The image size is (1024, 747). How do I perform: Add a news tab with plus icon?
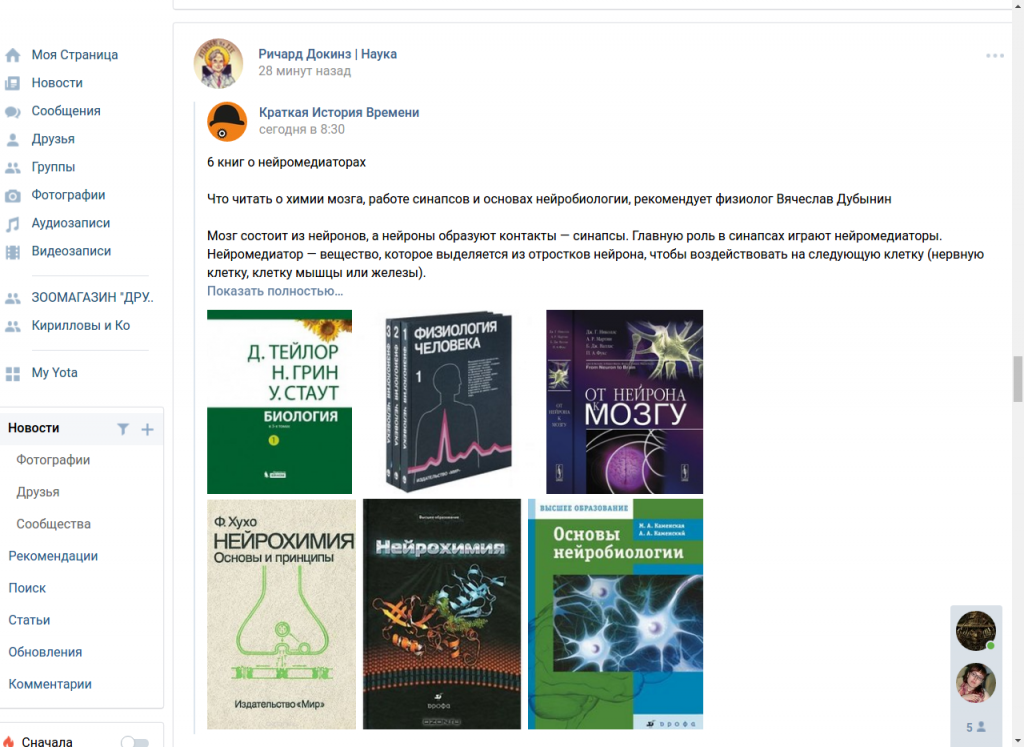pos(148,429)
